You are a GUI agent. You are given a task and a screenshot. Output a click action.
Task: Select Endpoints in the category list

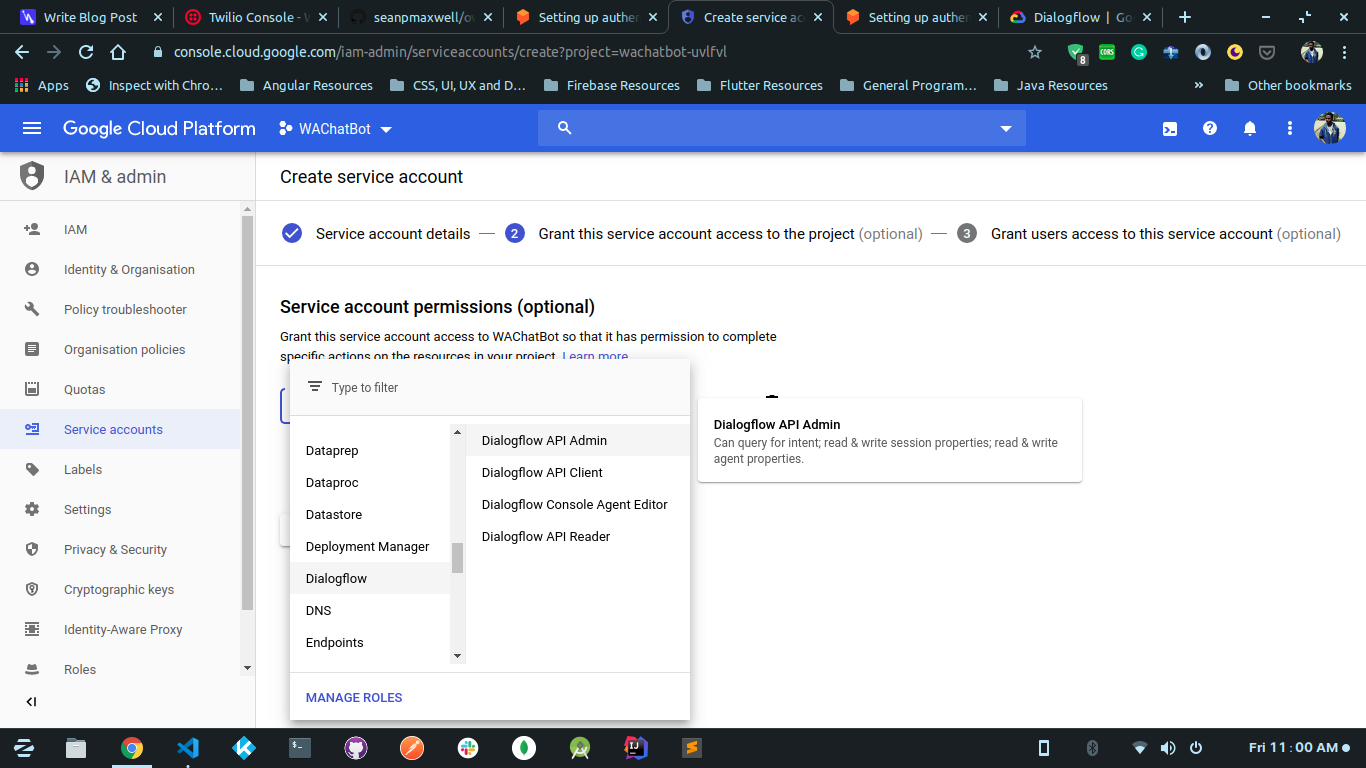click(370, 642)
